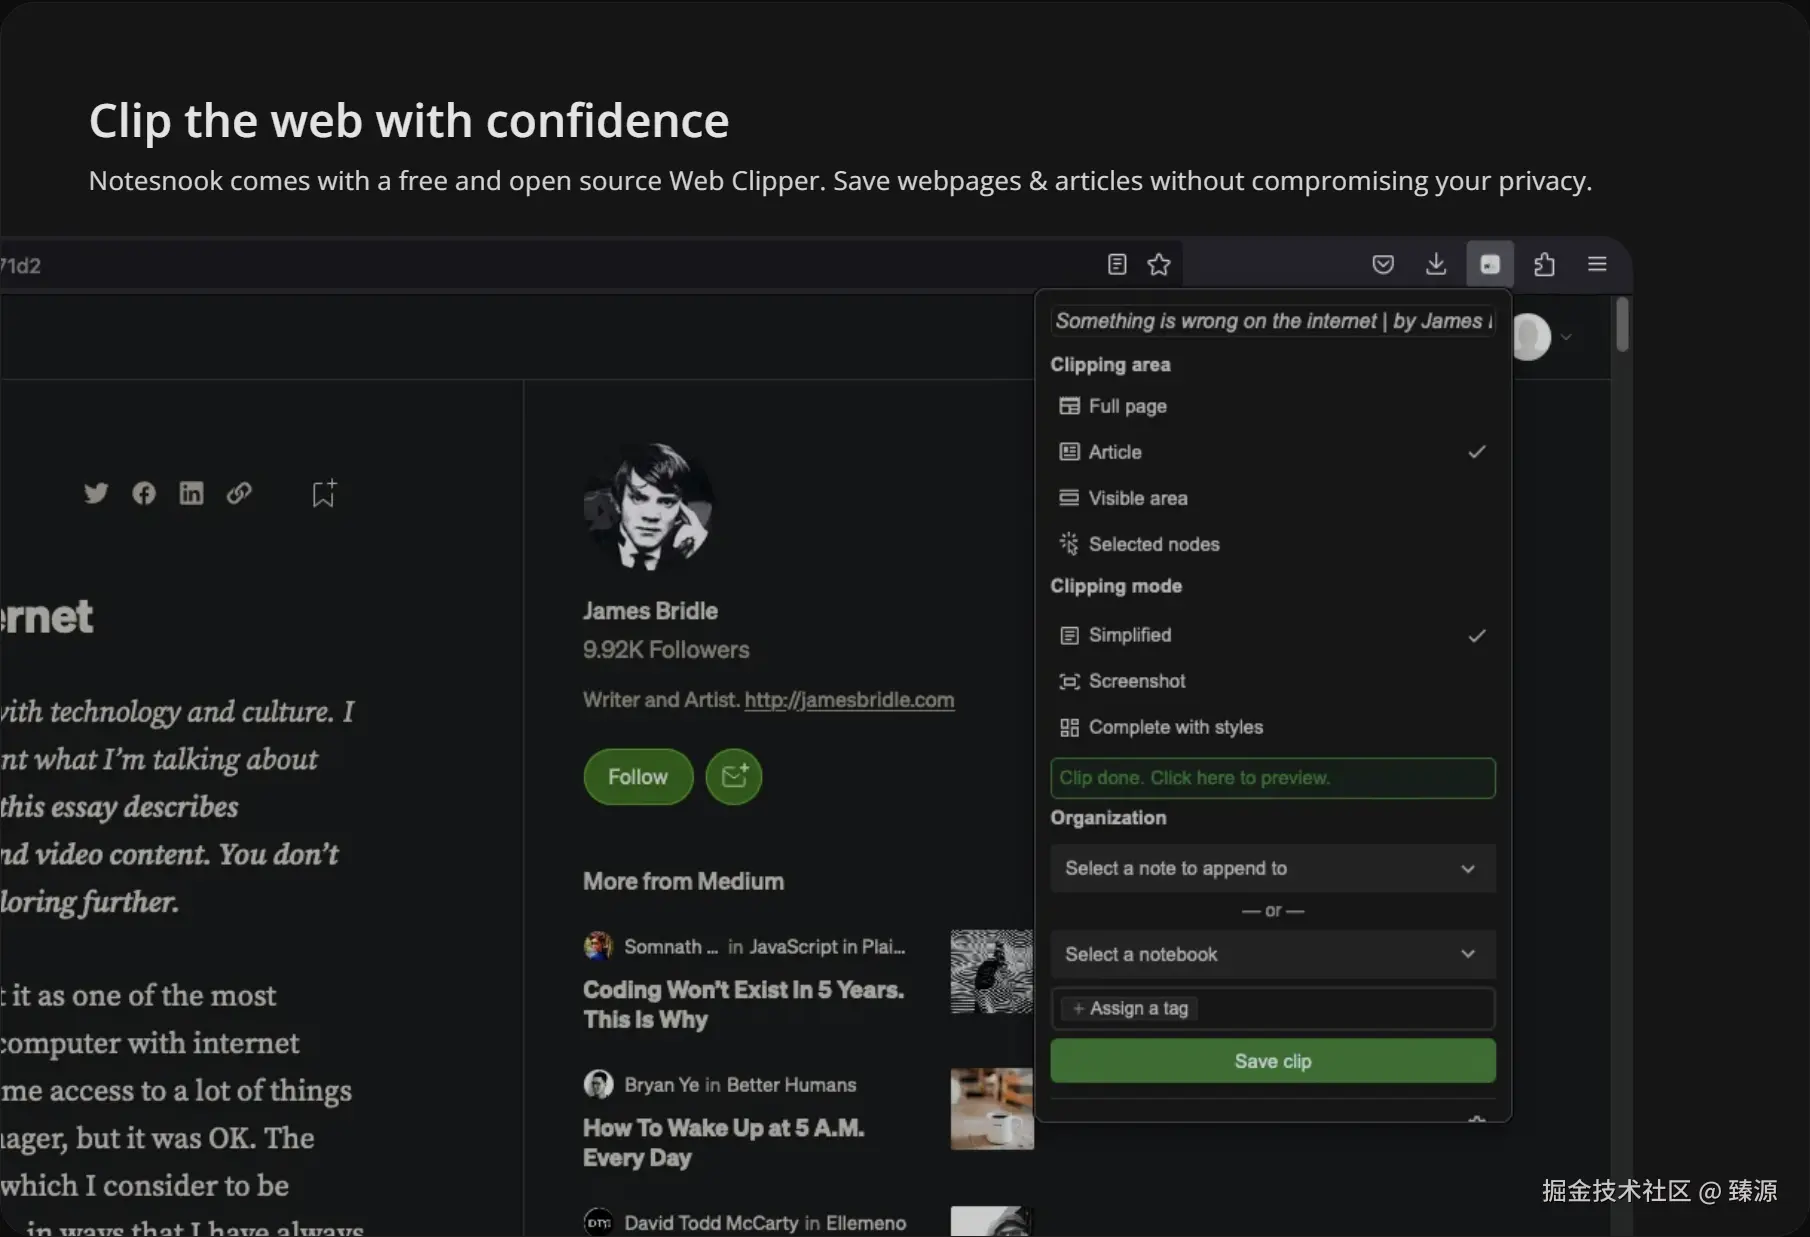This screenshot has height=1237, width=1810.
Task: Open Bryan Ye author avatar
Action: 598,1084
